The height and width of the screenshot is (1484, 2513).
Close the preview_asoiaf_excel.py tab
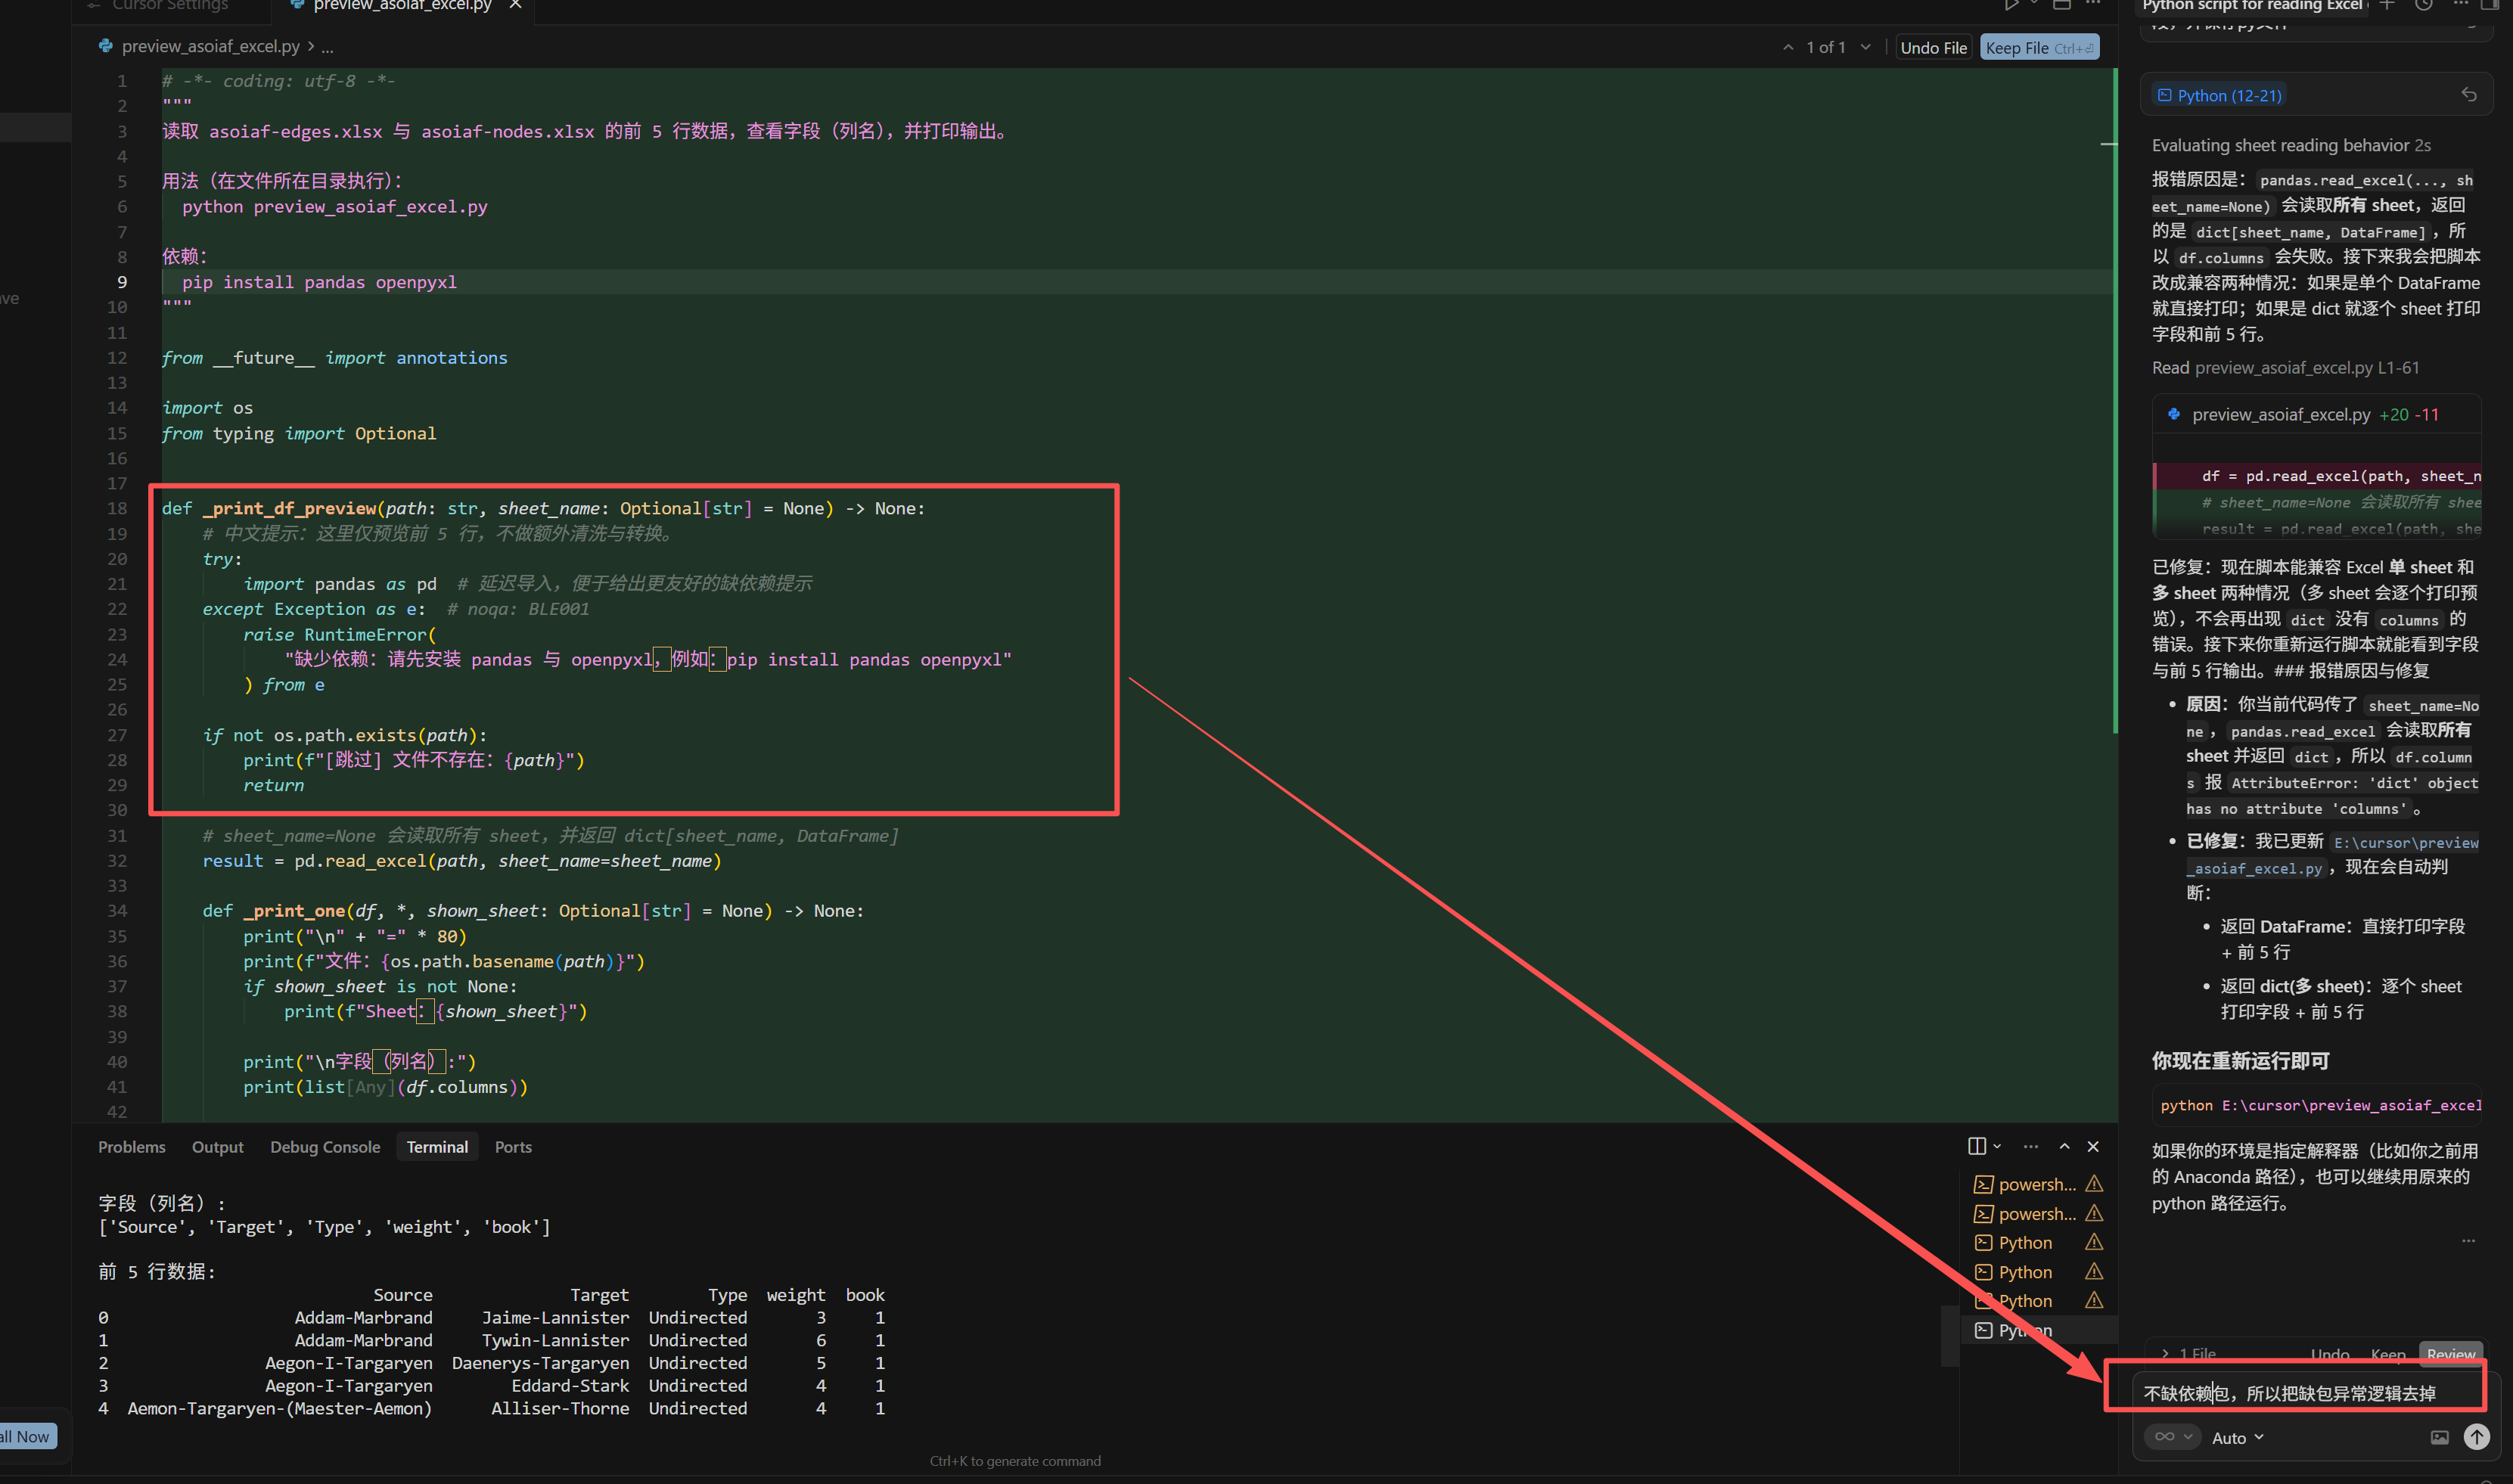click(x=515, y=5)
